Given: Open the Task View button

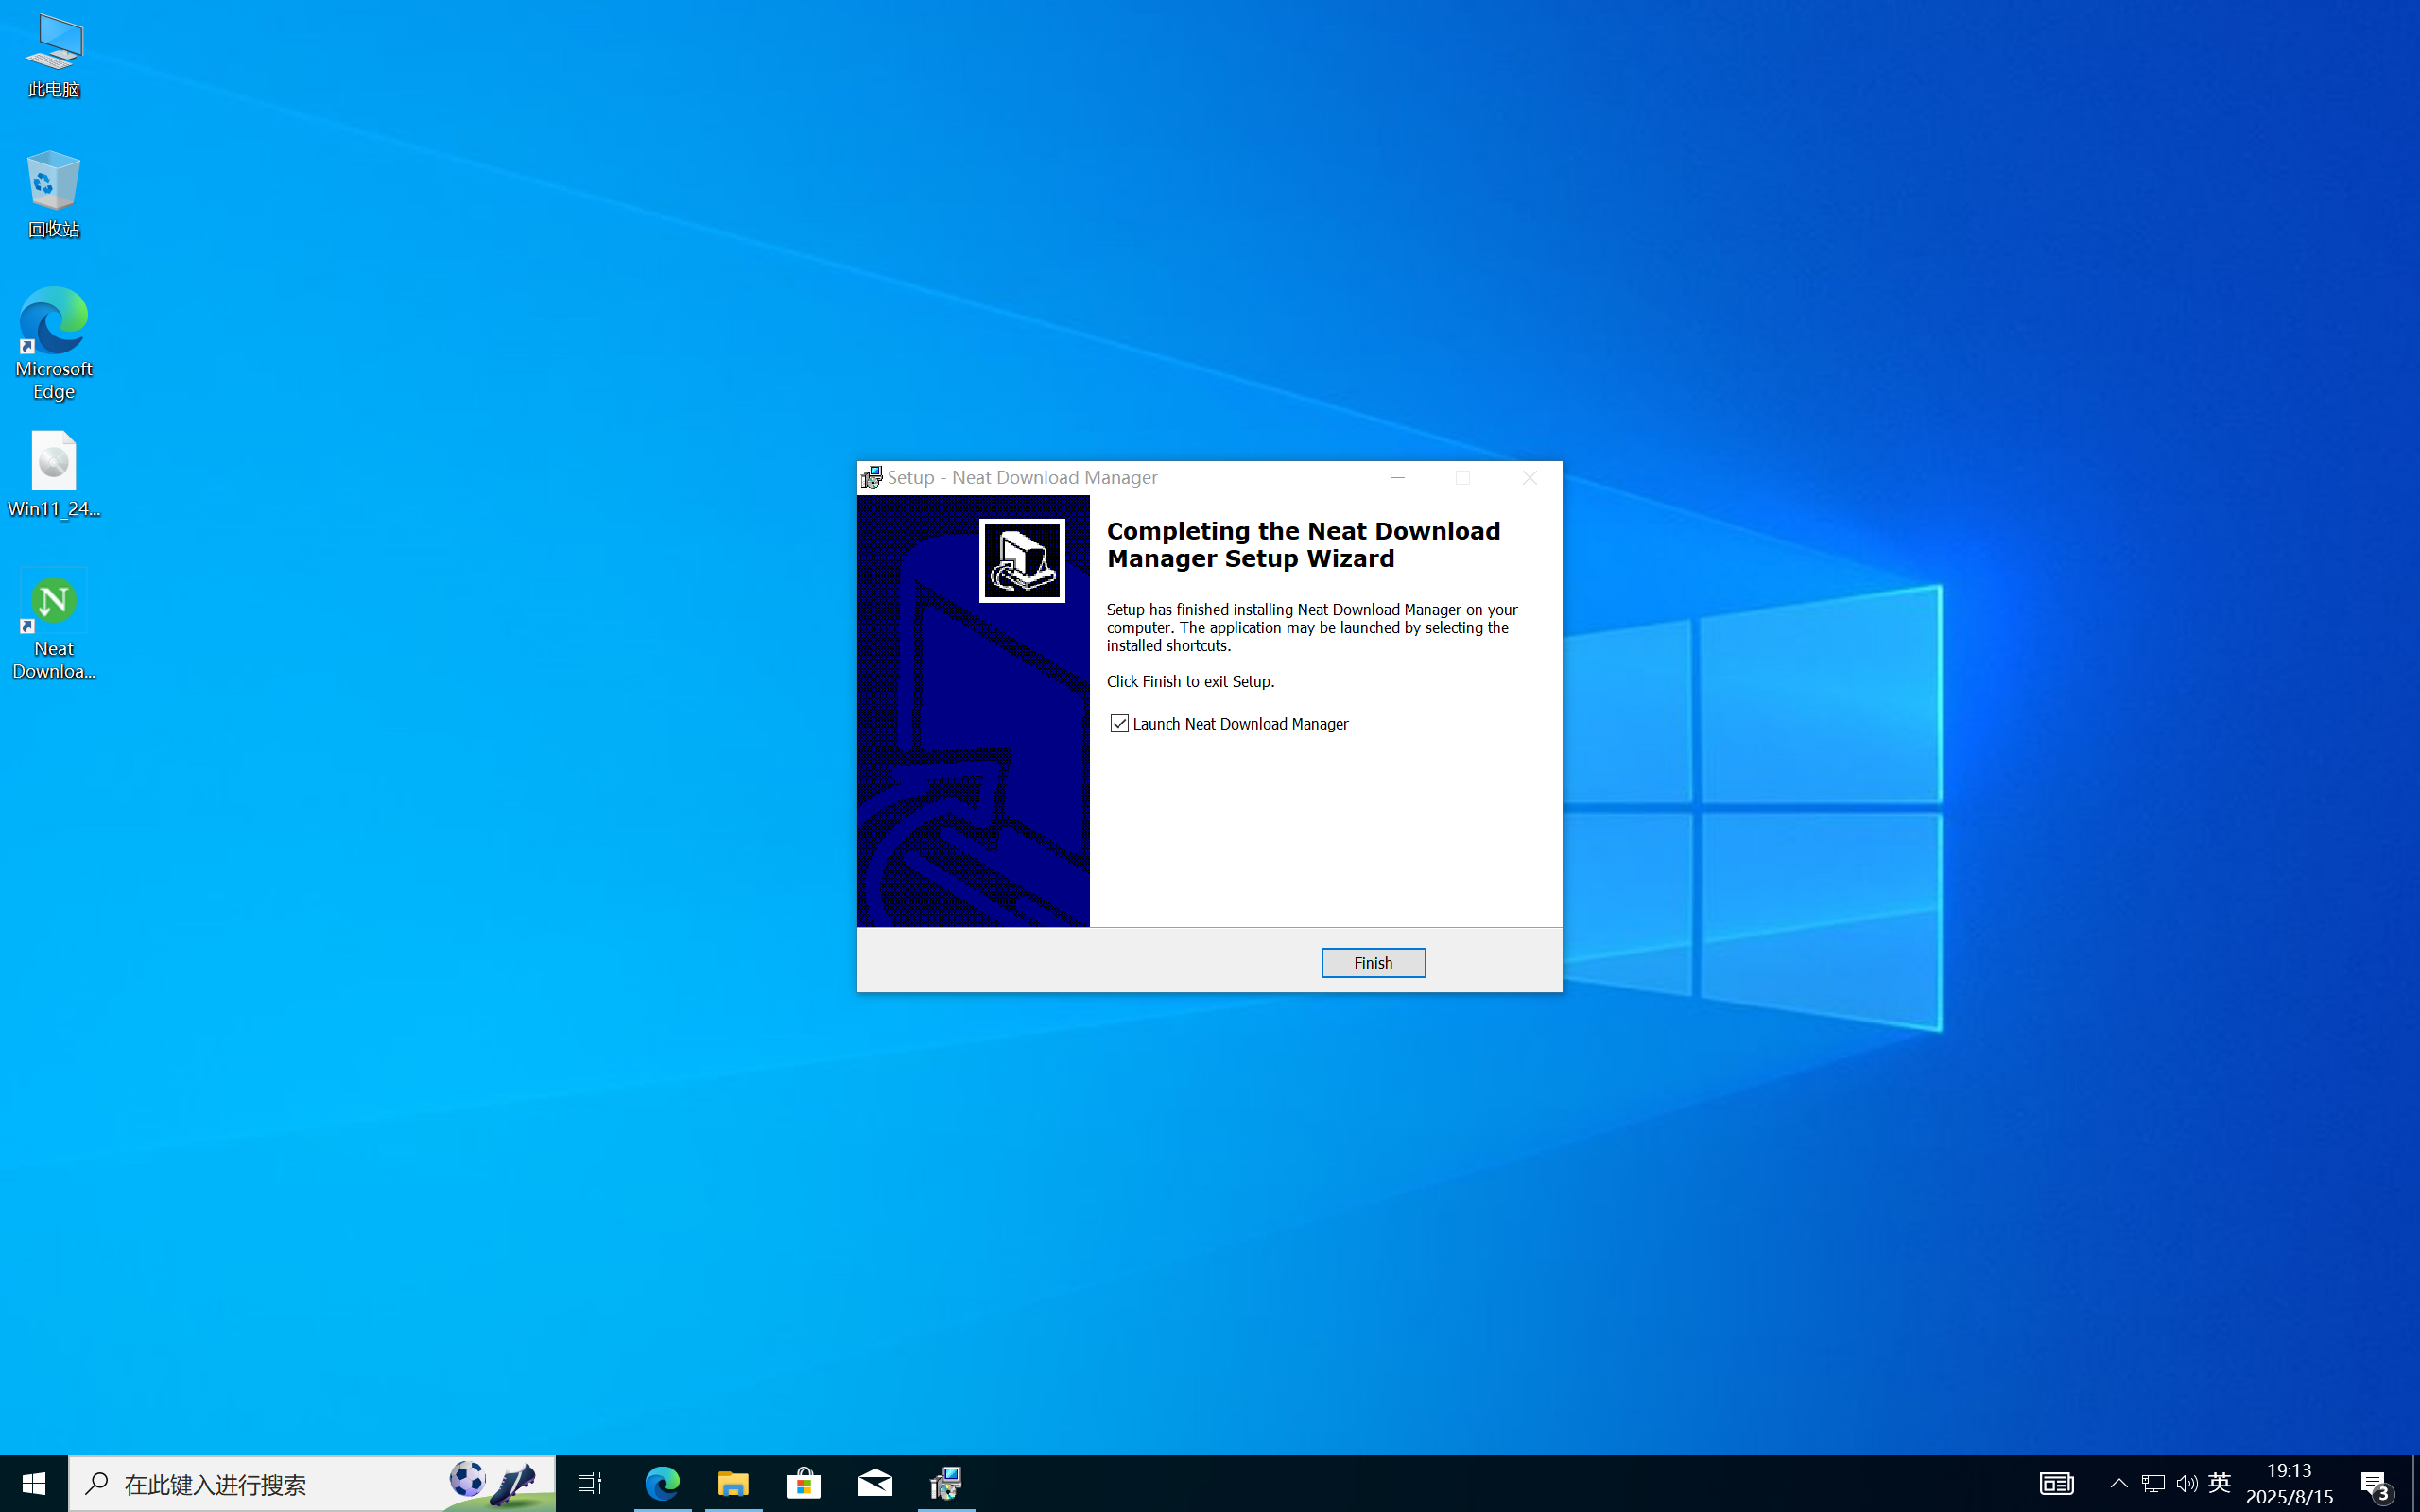Looking at the screenshot, I should (x=590, y=1483).
